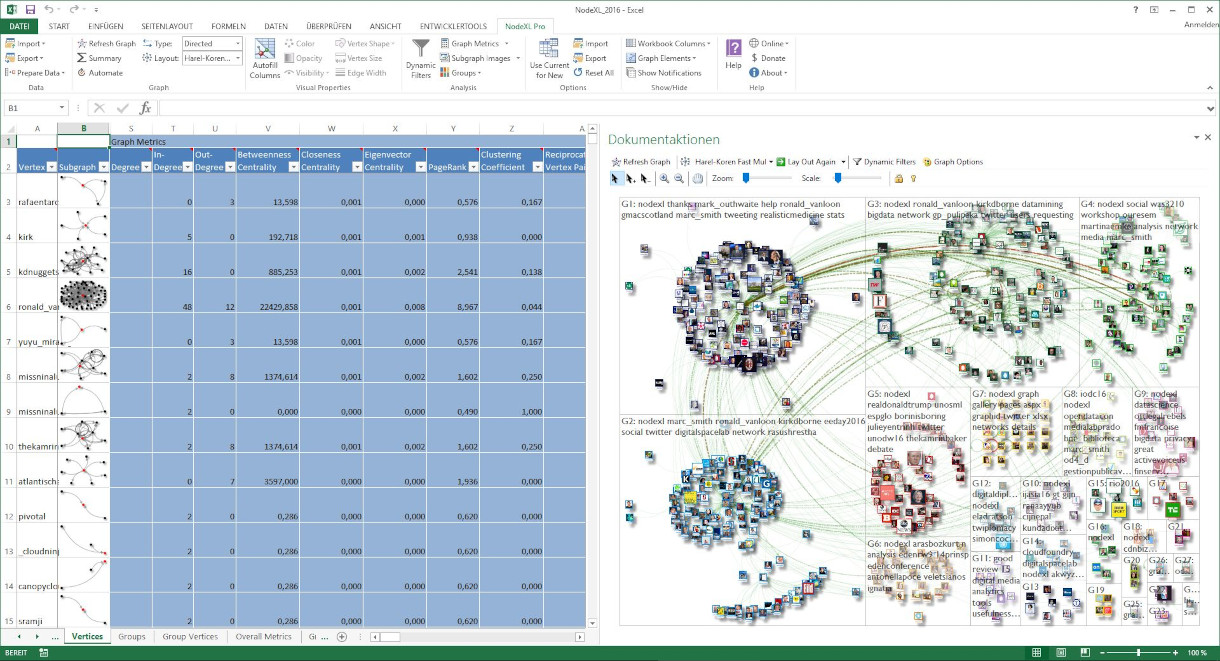Open the graph Type dropdown showing Directed
The width and height of the screenshot is (1220, 661).
(x=211, y=44)
